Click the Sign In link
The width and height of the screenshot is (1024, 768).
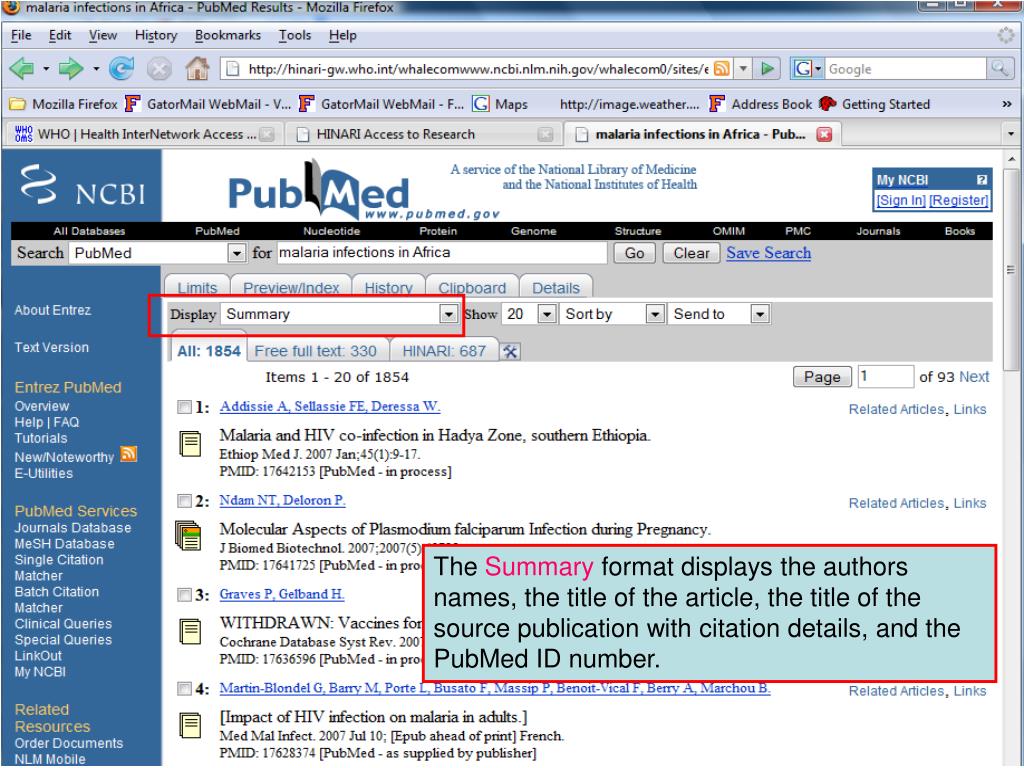point(901,200)
